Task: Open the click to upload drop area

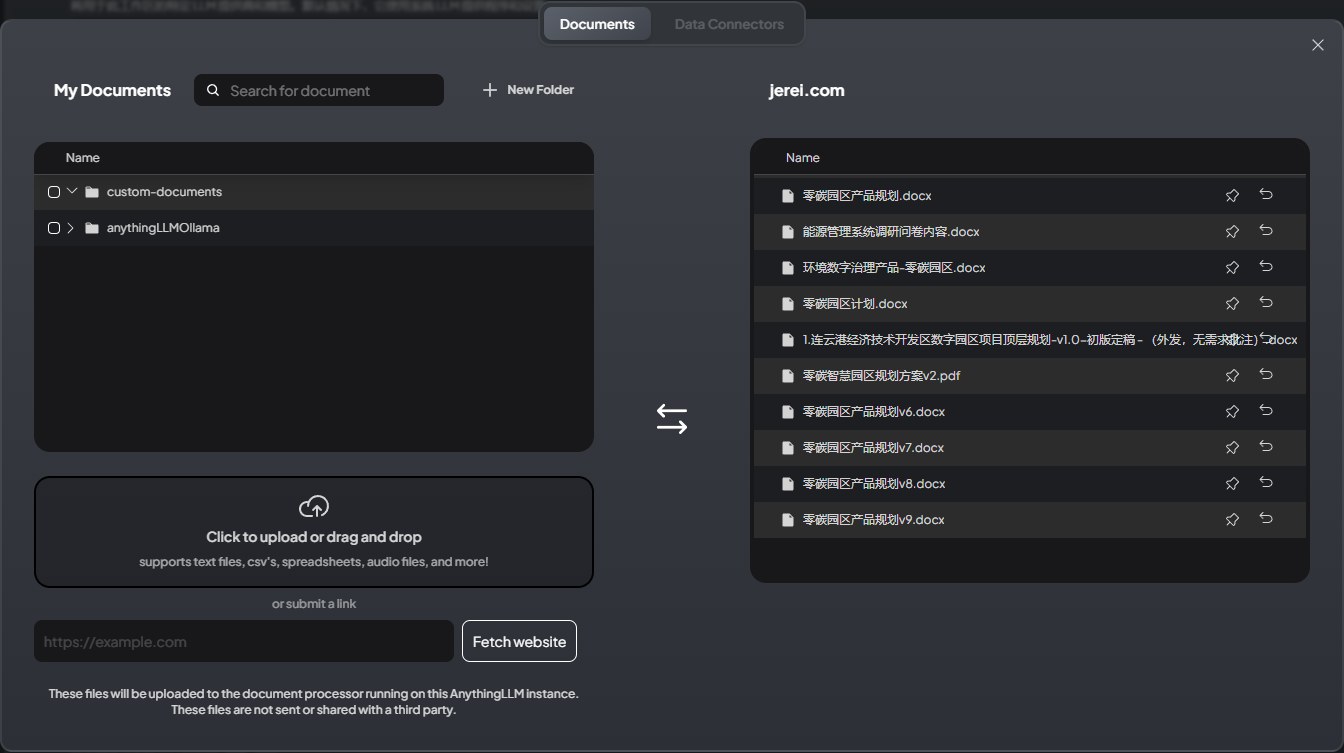Action: click(314, 532)
